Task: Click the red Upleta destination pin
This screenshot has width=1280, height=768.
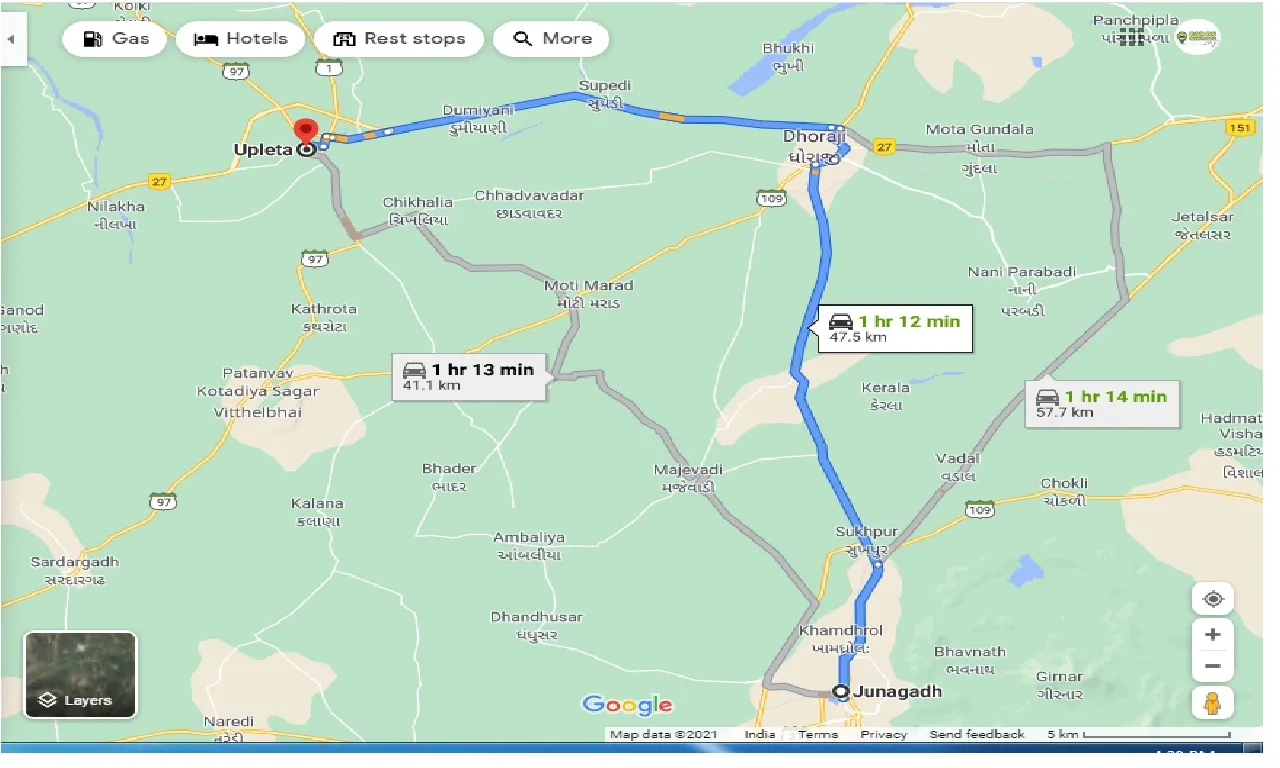Action: 305,132
